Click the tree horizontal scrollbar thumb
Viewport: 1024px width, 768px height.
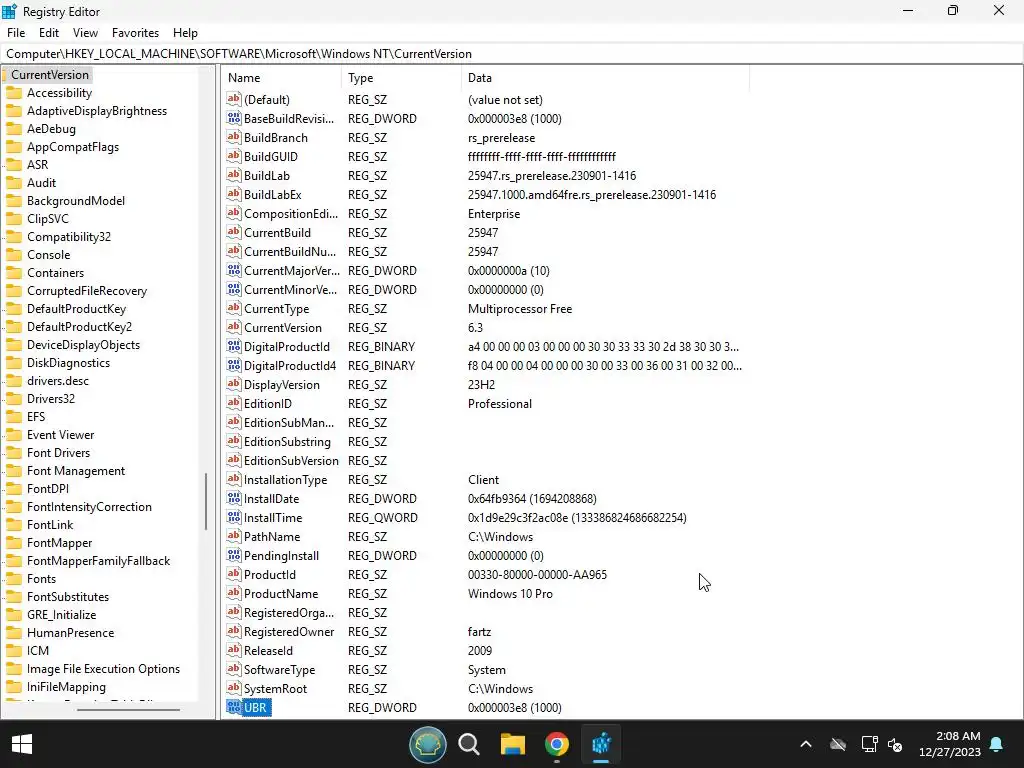pos(128,709)
